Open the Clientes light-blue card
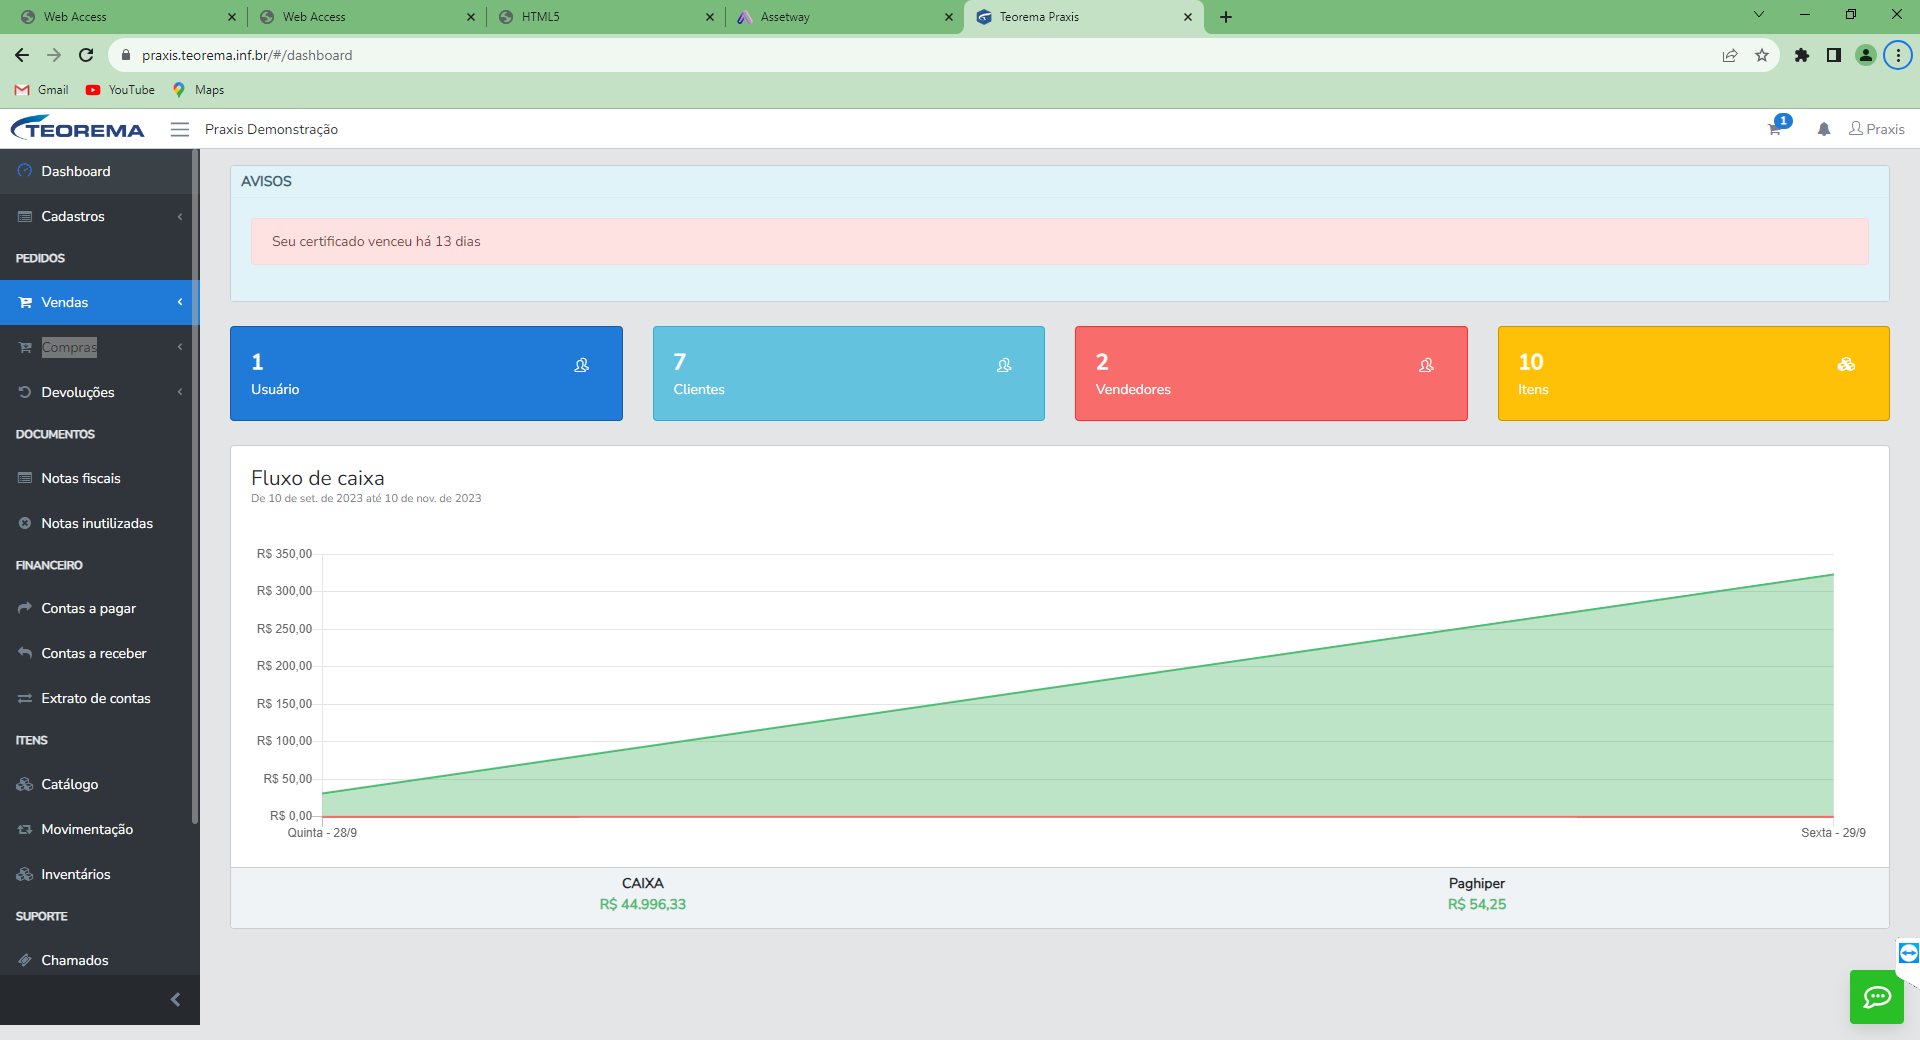The height and width of the screenshot is (1040, 1920). (x=849, y=373)
